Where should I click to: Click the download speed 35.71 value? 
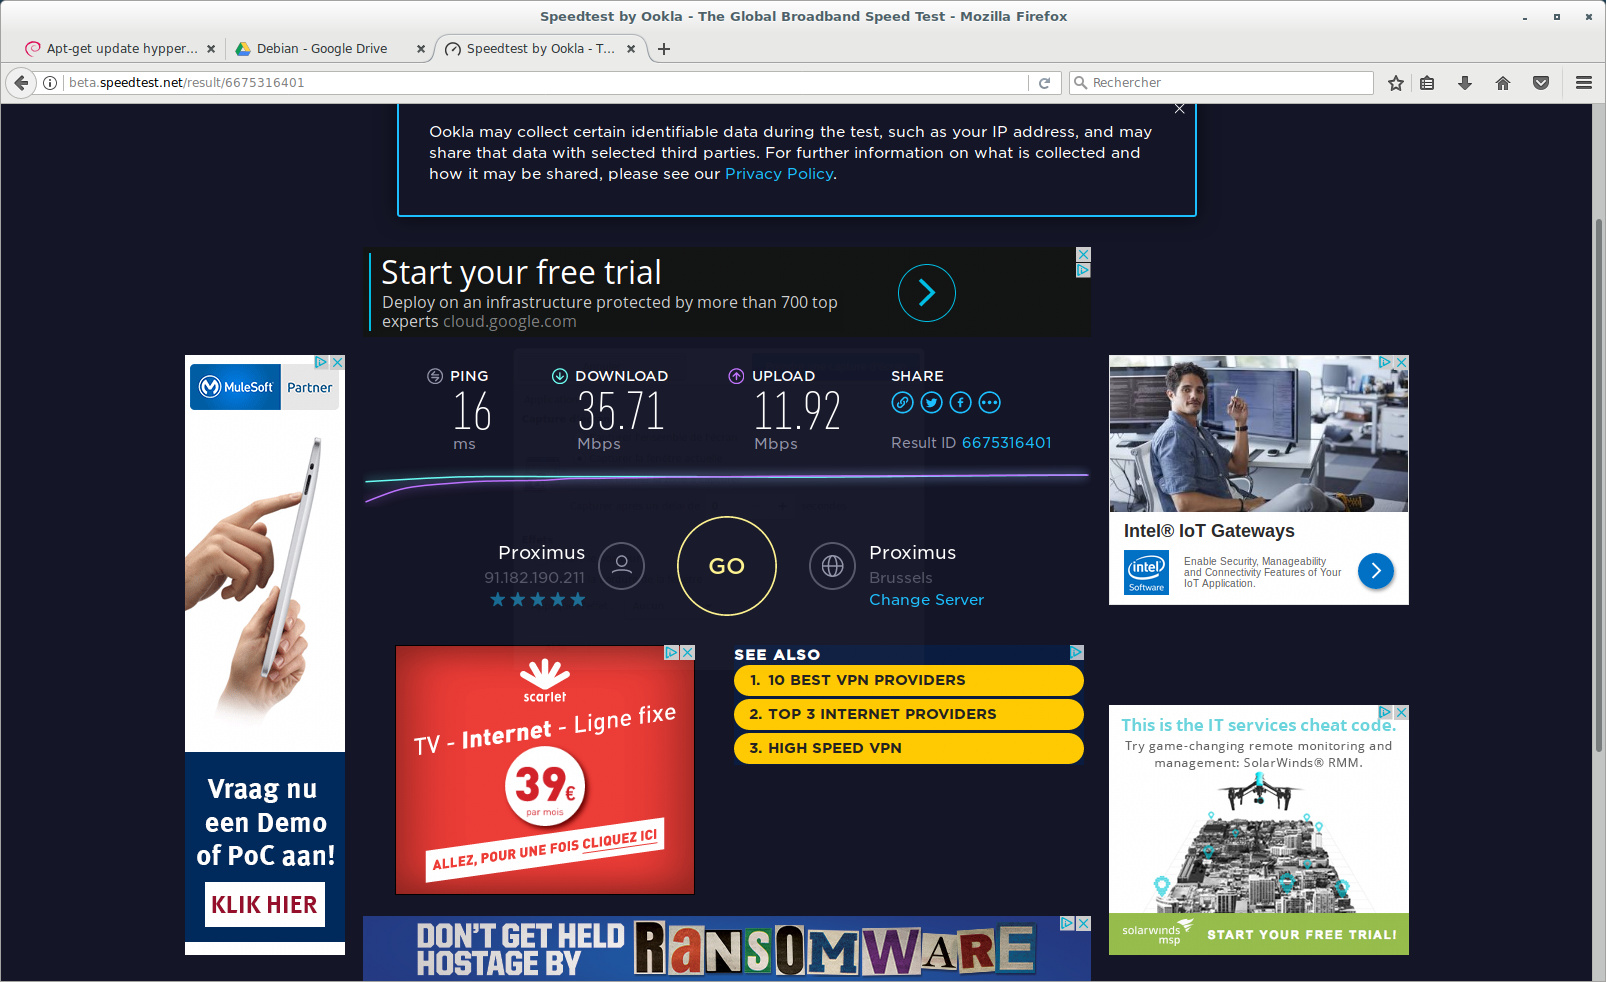621,411
